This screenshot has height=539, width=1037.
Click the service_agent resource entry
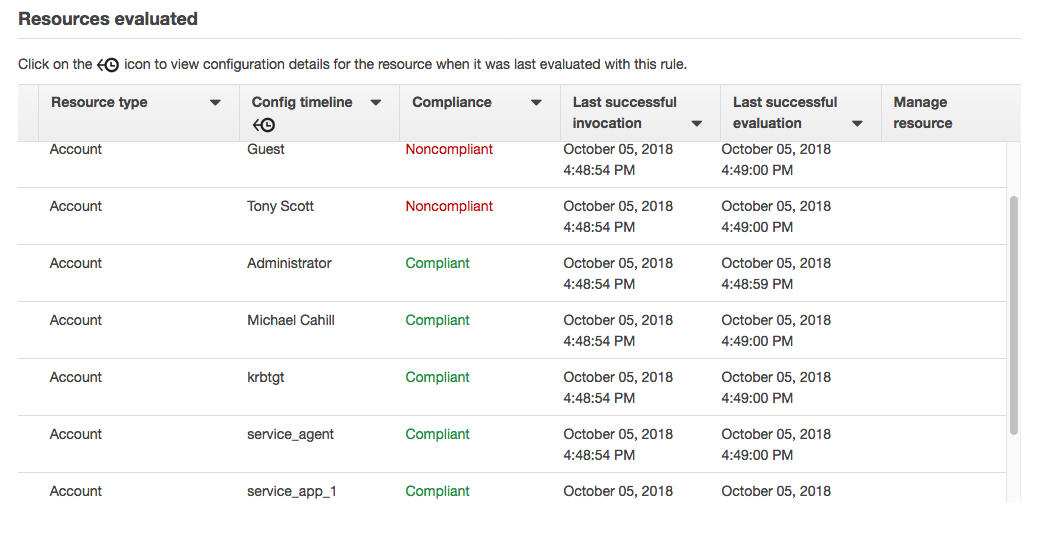290,435
